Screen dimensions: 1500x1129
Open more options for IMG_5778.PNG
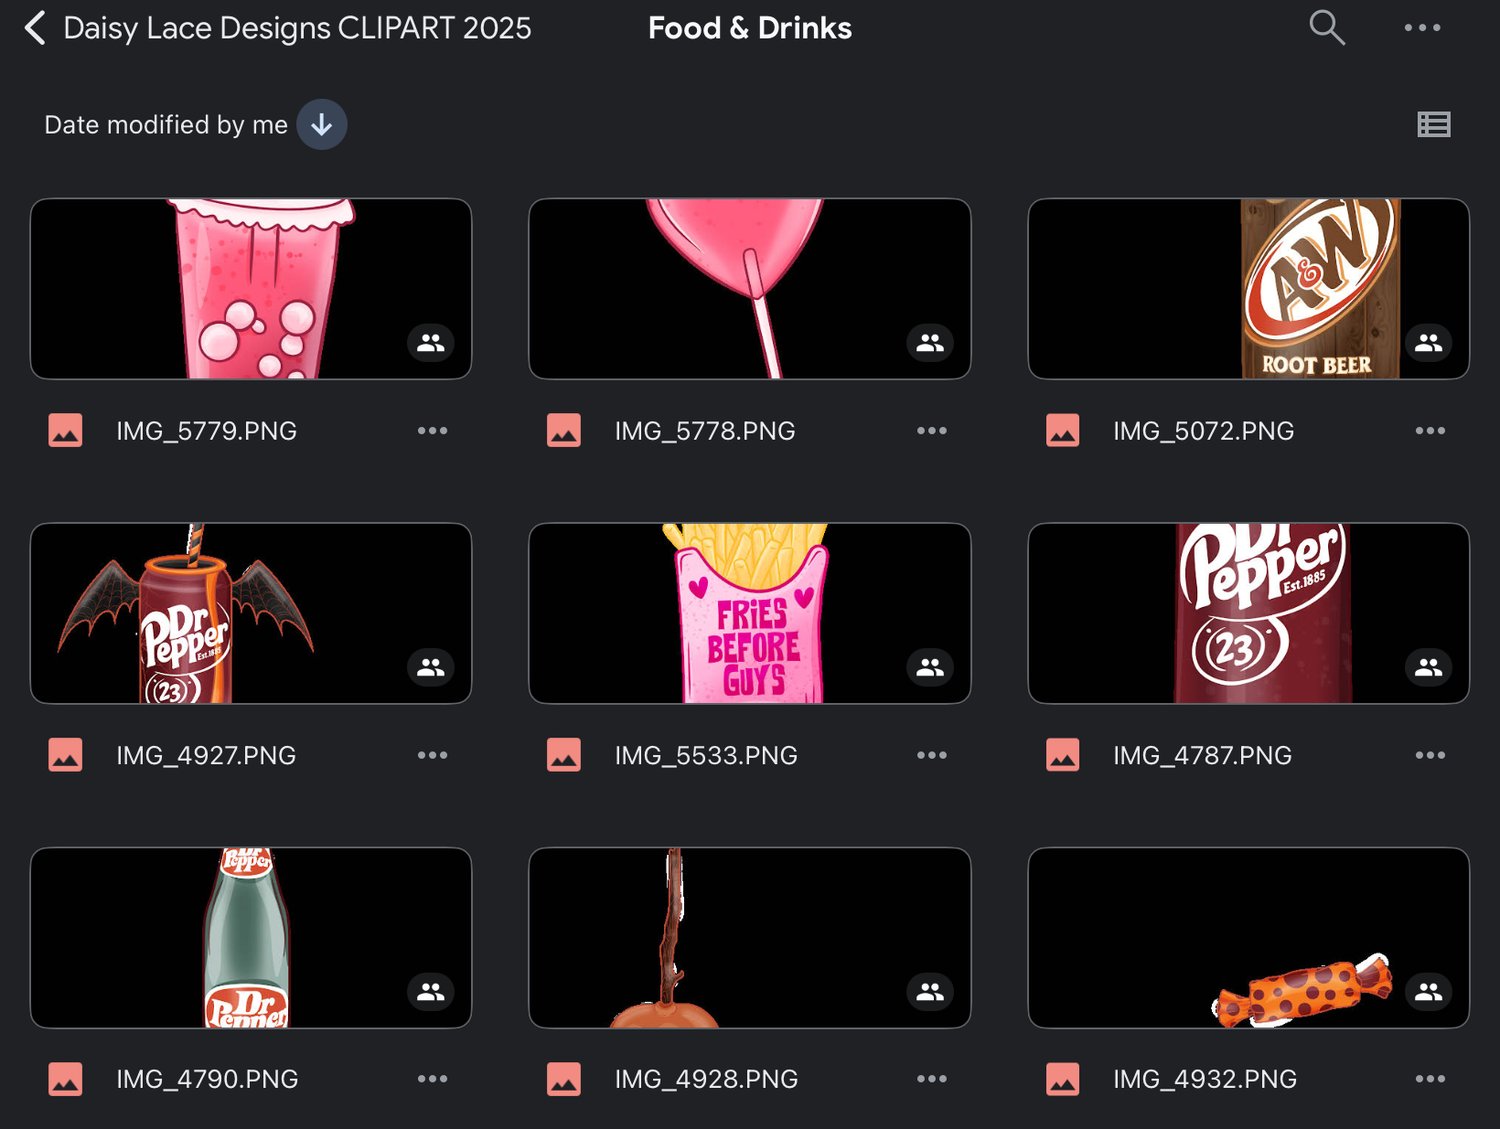point(931,431)
